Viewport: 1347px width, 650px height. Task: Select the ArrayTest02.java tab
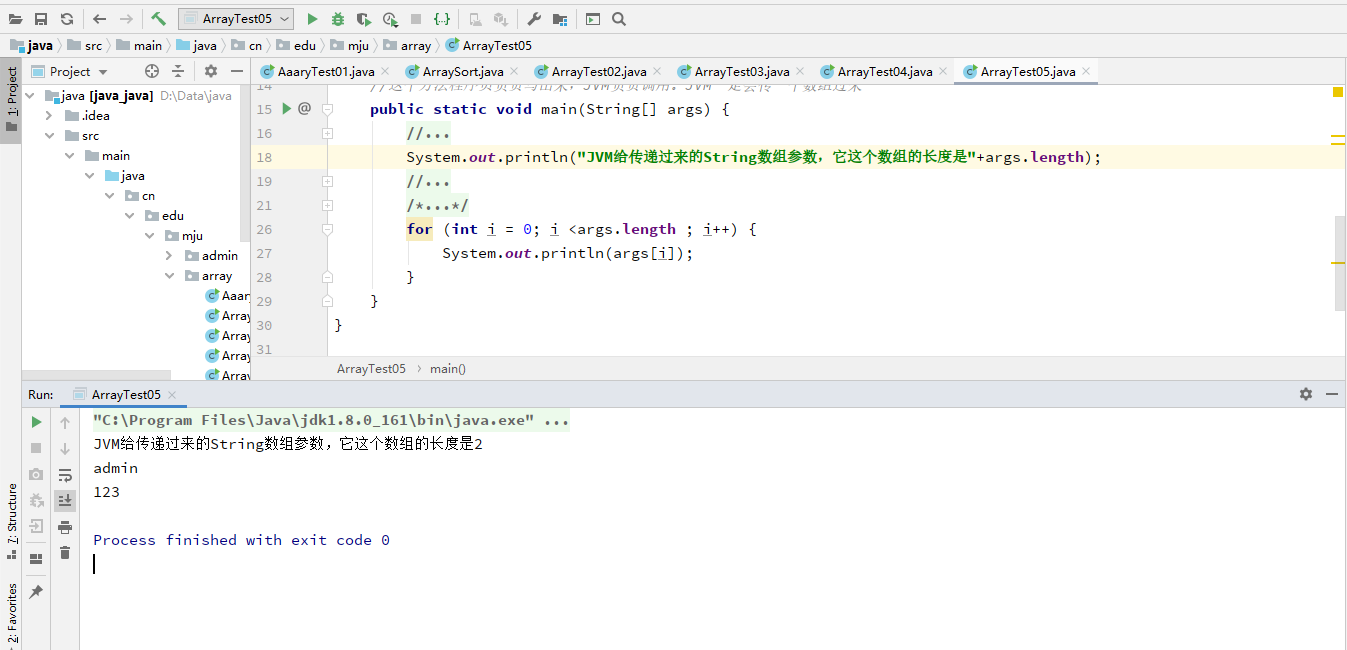[x=597, y=71]
